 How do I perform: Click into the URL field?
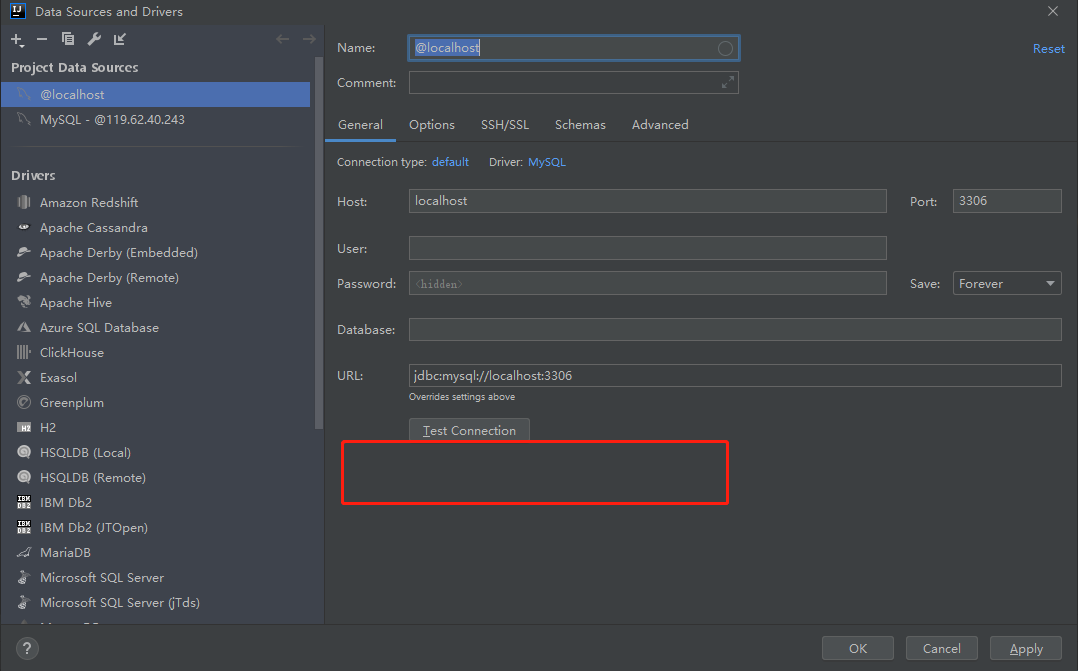[x=735, y=375]
